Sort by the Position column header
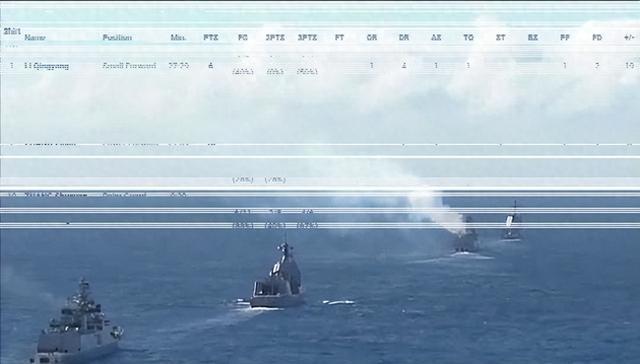640x364 pixels. coord(117,38)
